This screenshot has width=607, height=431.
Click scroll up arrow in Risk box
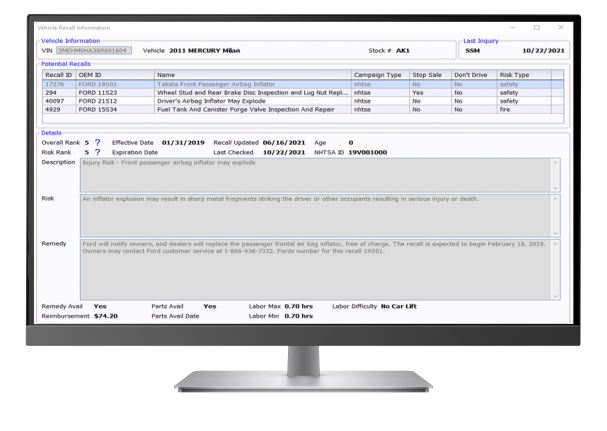556,199
